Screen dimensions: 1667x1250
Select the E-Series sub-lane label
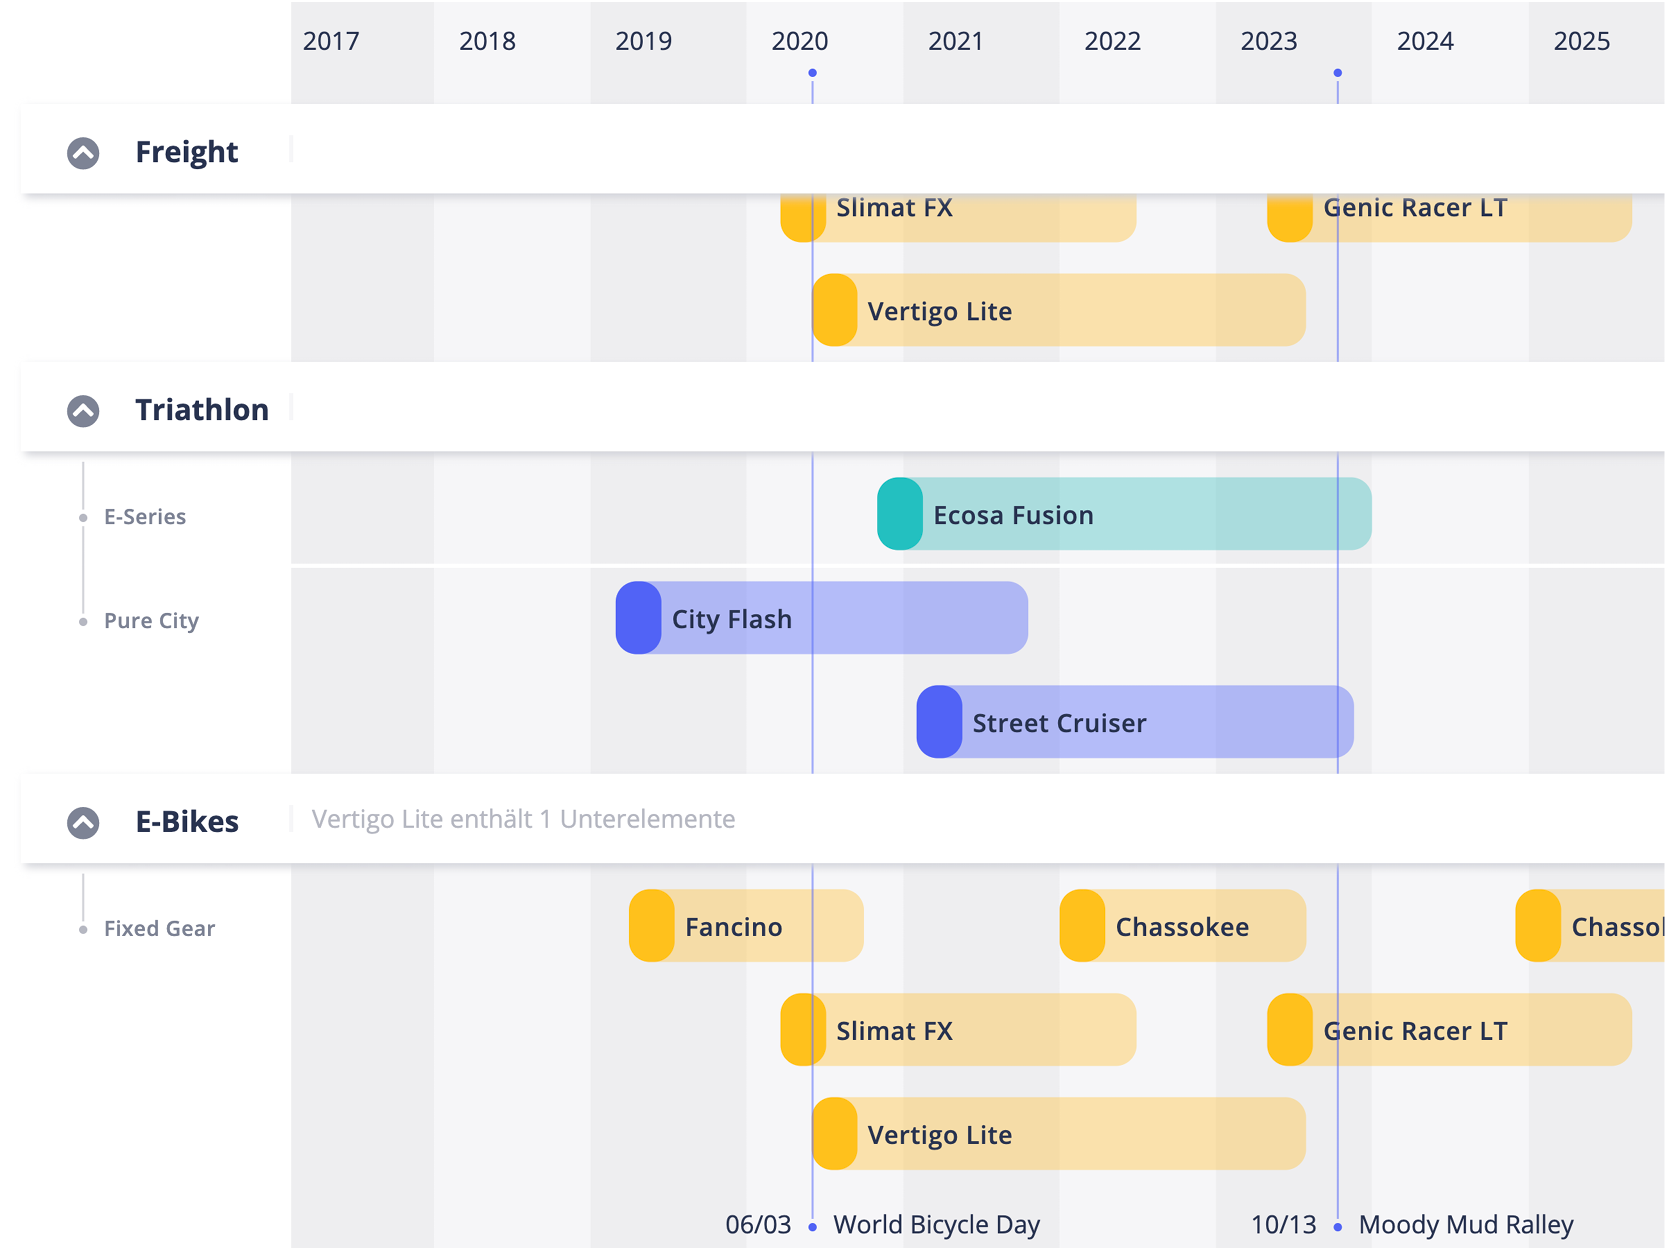pos(145,517)
